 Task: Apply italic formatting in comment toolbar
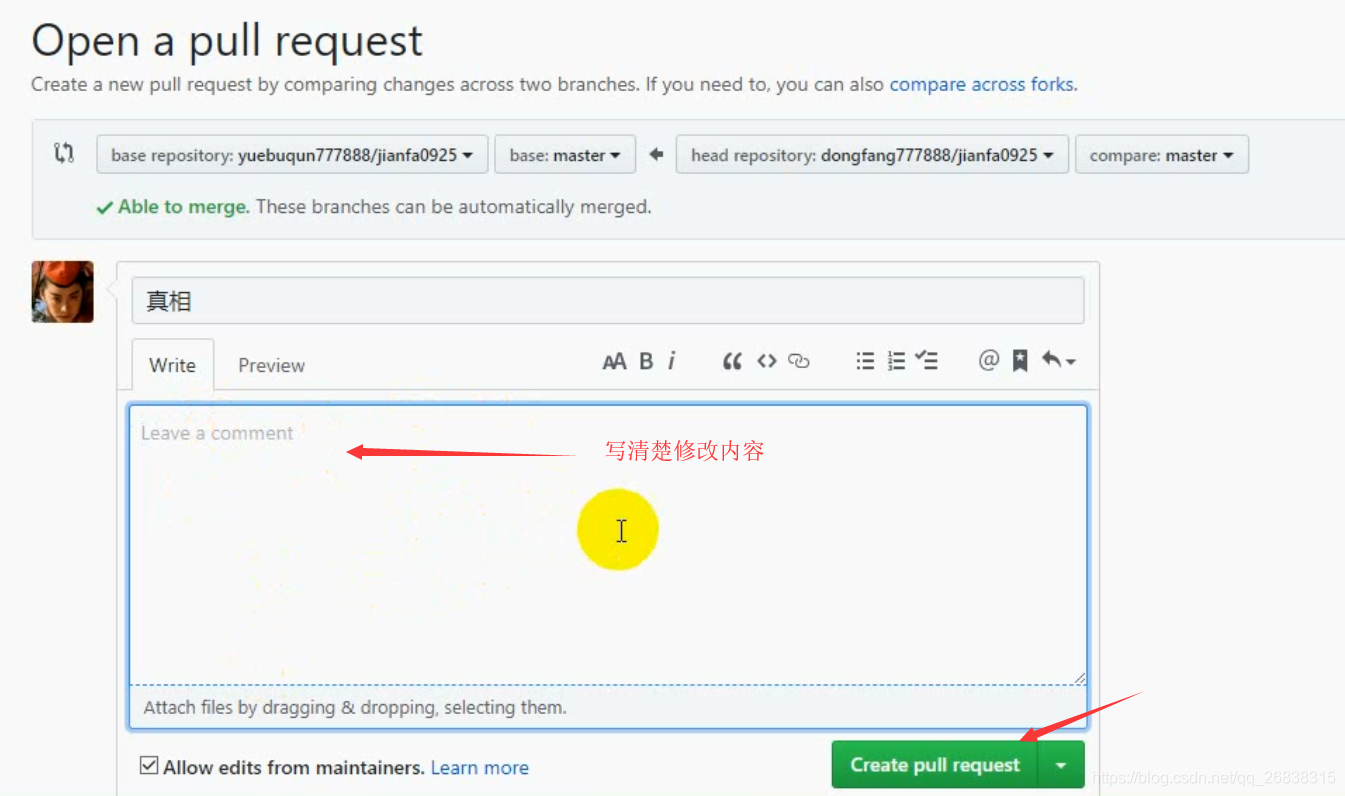click(x=672, y=361)
